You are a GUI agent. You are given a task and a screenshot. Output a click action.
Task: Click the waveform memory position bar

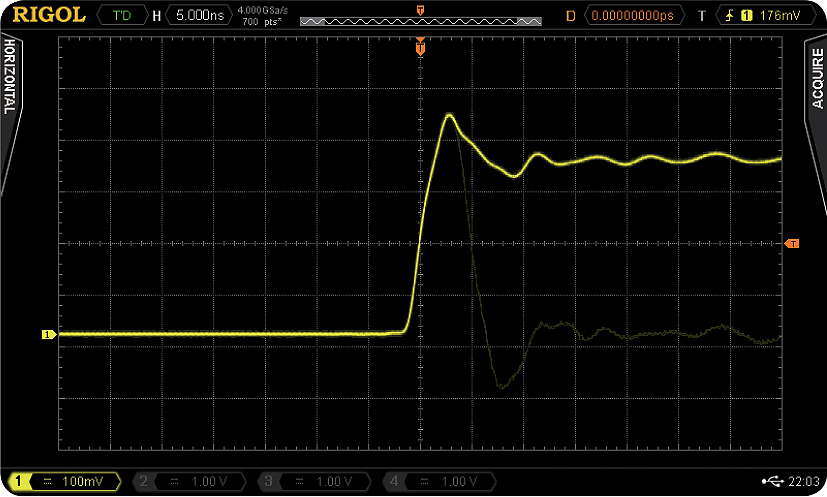pyautogui.click(x=420, y=21)
